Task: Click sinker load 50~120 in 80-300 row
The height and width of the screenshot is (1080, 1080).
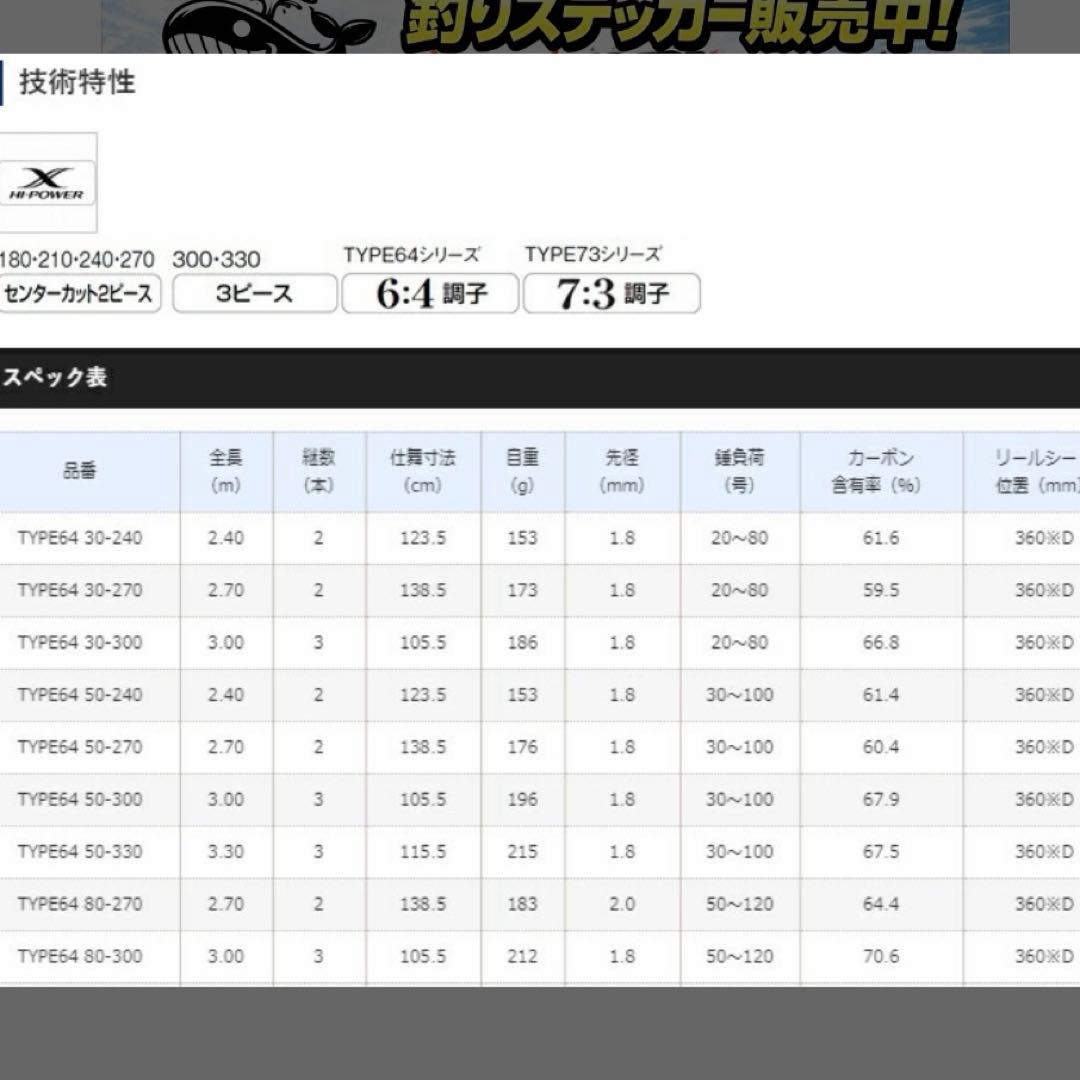Action: coord(739,957)
